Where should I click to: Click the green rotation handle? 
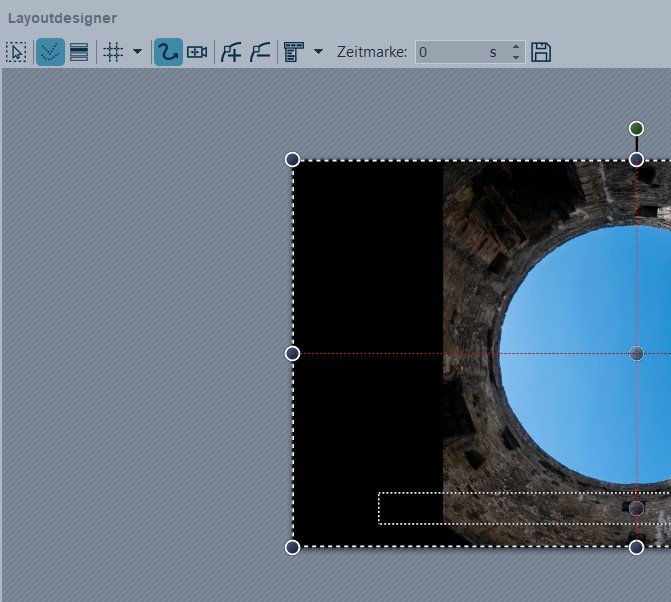[x=636, y=128]
